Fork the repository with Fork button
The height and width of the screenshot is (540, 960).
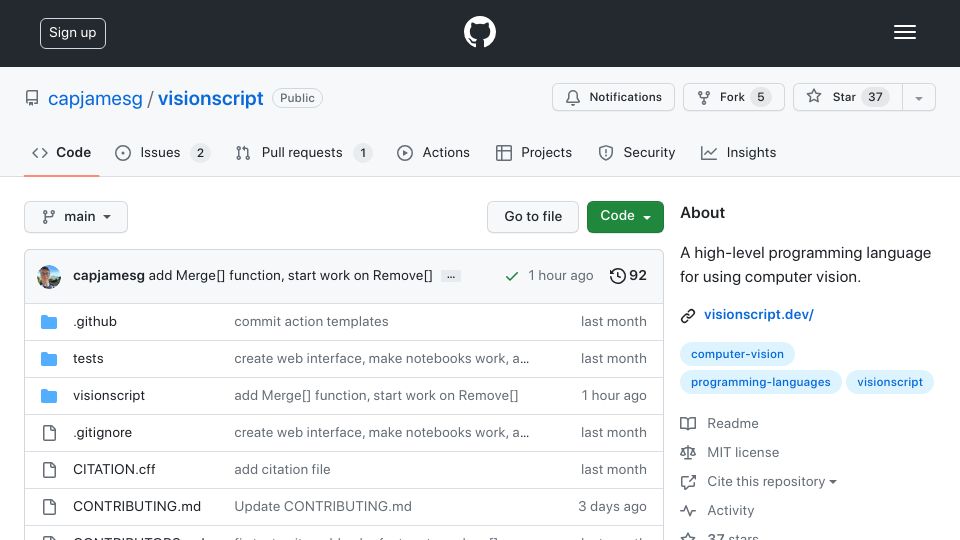[x=733, y=97]
